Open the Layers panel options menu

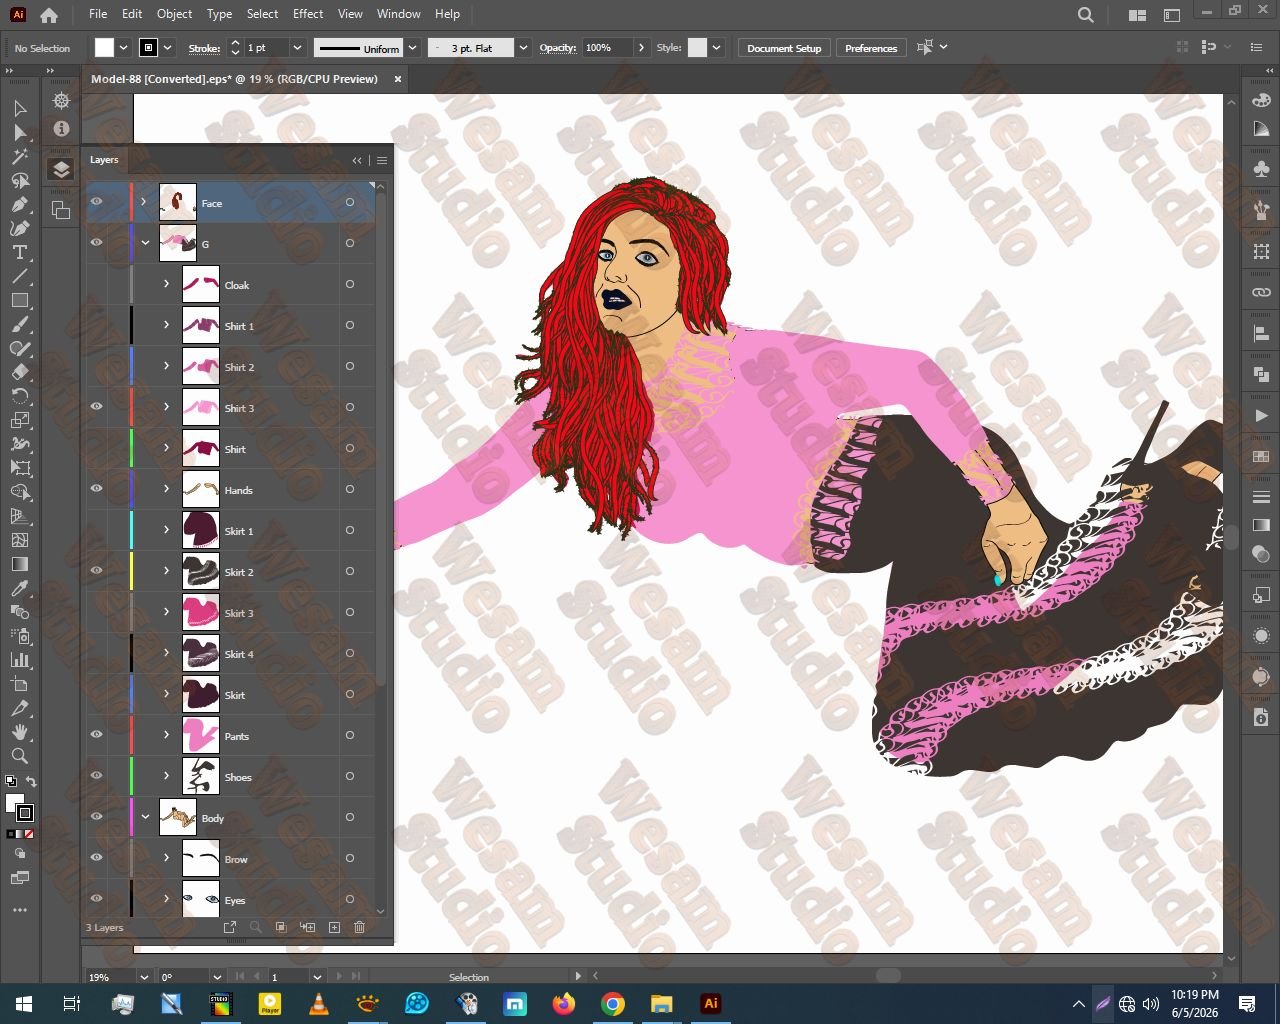tap(382, 160)
